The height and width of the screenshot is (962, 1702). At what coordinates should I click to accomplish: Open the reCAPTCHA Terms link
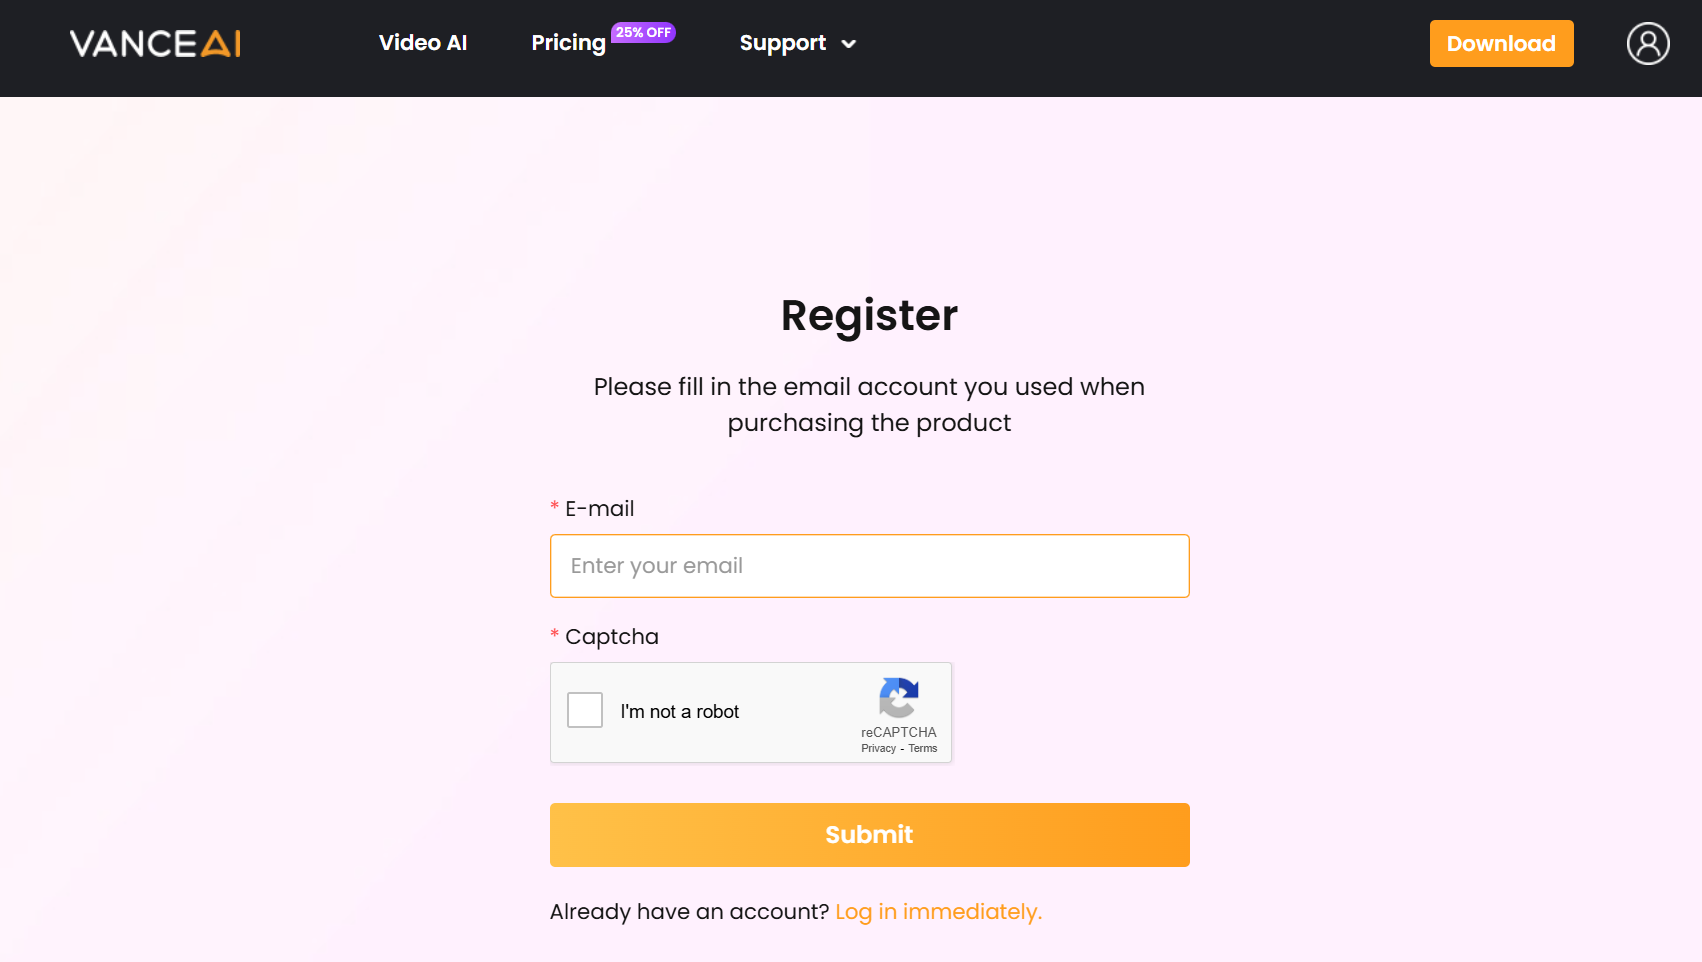click(x=923, y=749)
